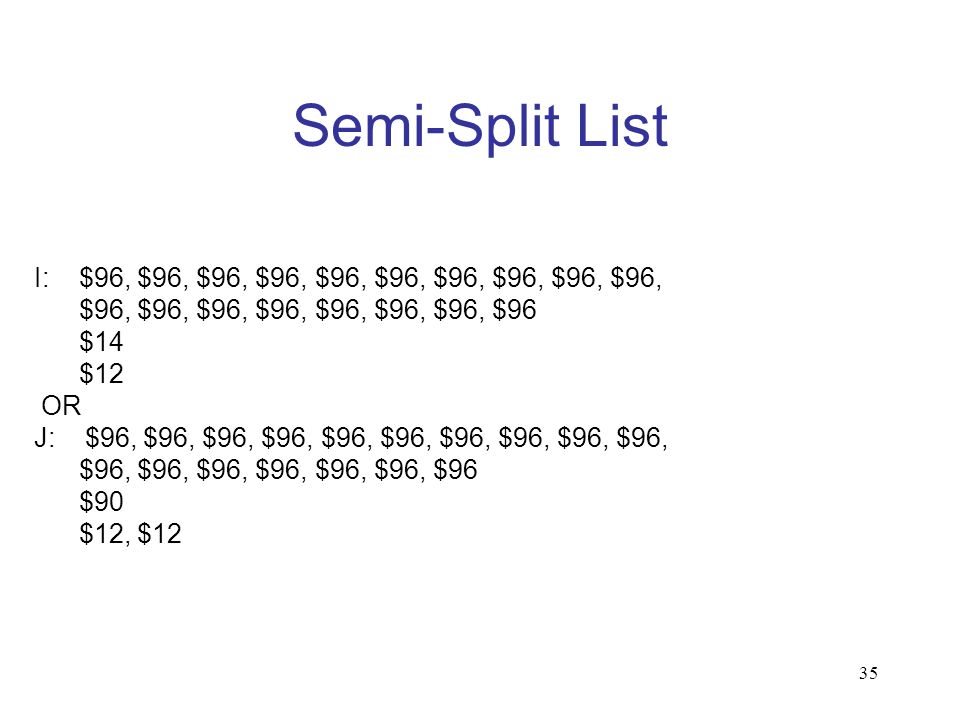Screen dimensions: 960x720
Task: Click the first $12 in the $12, $12 line
Action: coord(102,533)
